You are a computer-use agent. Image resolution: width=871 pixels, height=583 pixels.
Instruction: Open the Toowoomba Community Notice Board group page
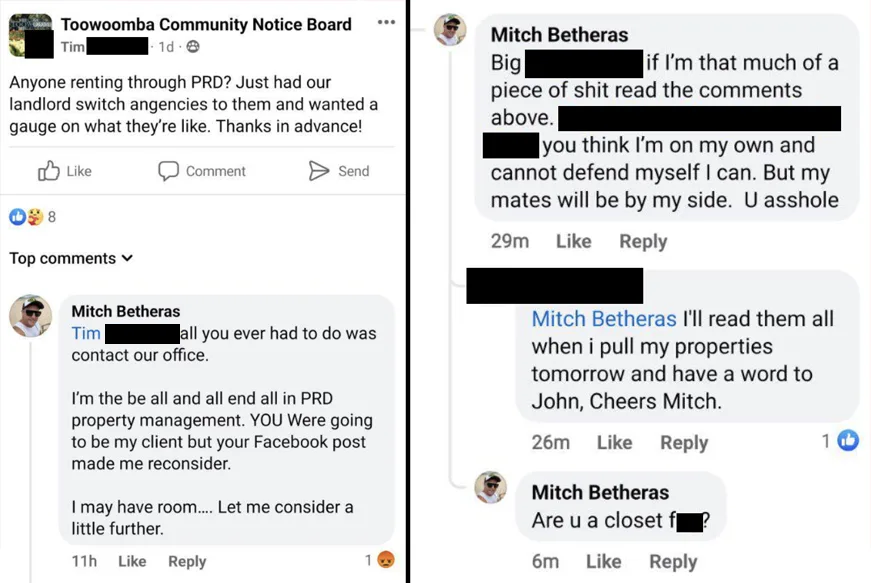[205, 24]
